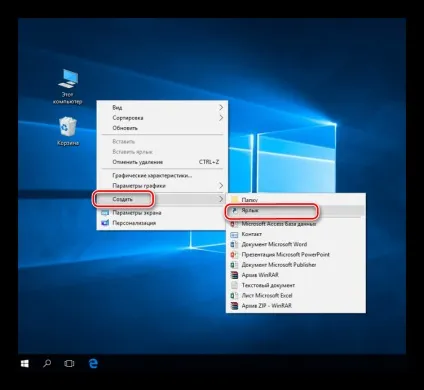Image resolution: width=424 pixels, height=390 pixels.
Task: Open the Windows Start button
Action: (25, 363)
